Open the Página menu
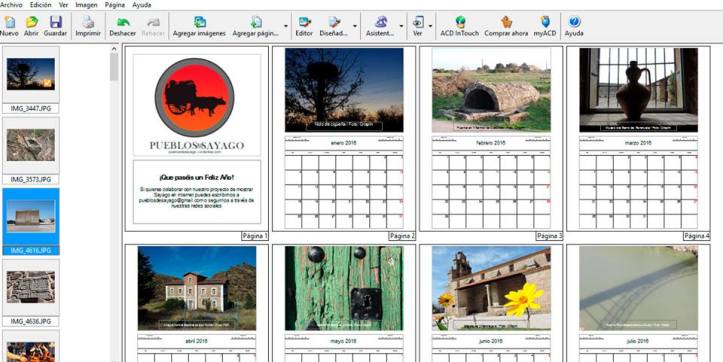Viewport: 723px width, 362px height. coord(115,5)
